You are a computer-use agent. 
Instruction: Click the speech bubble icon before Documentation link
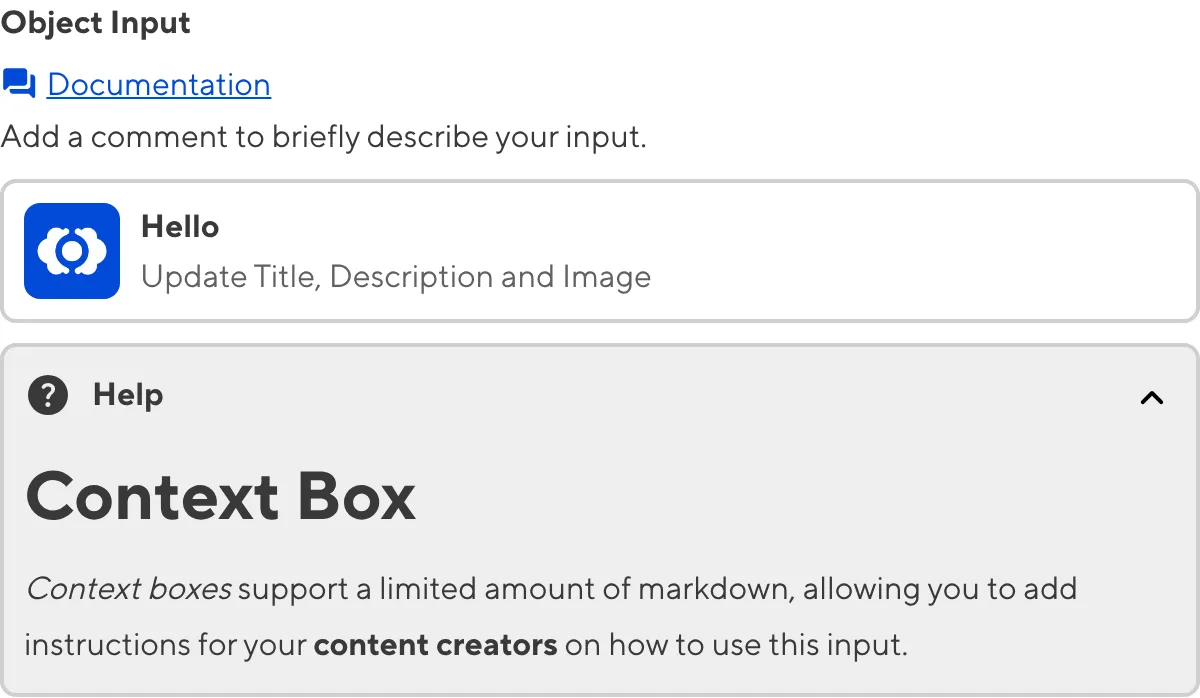(18, 84)
